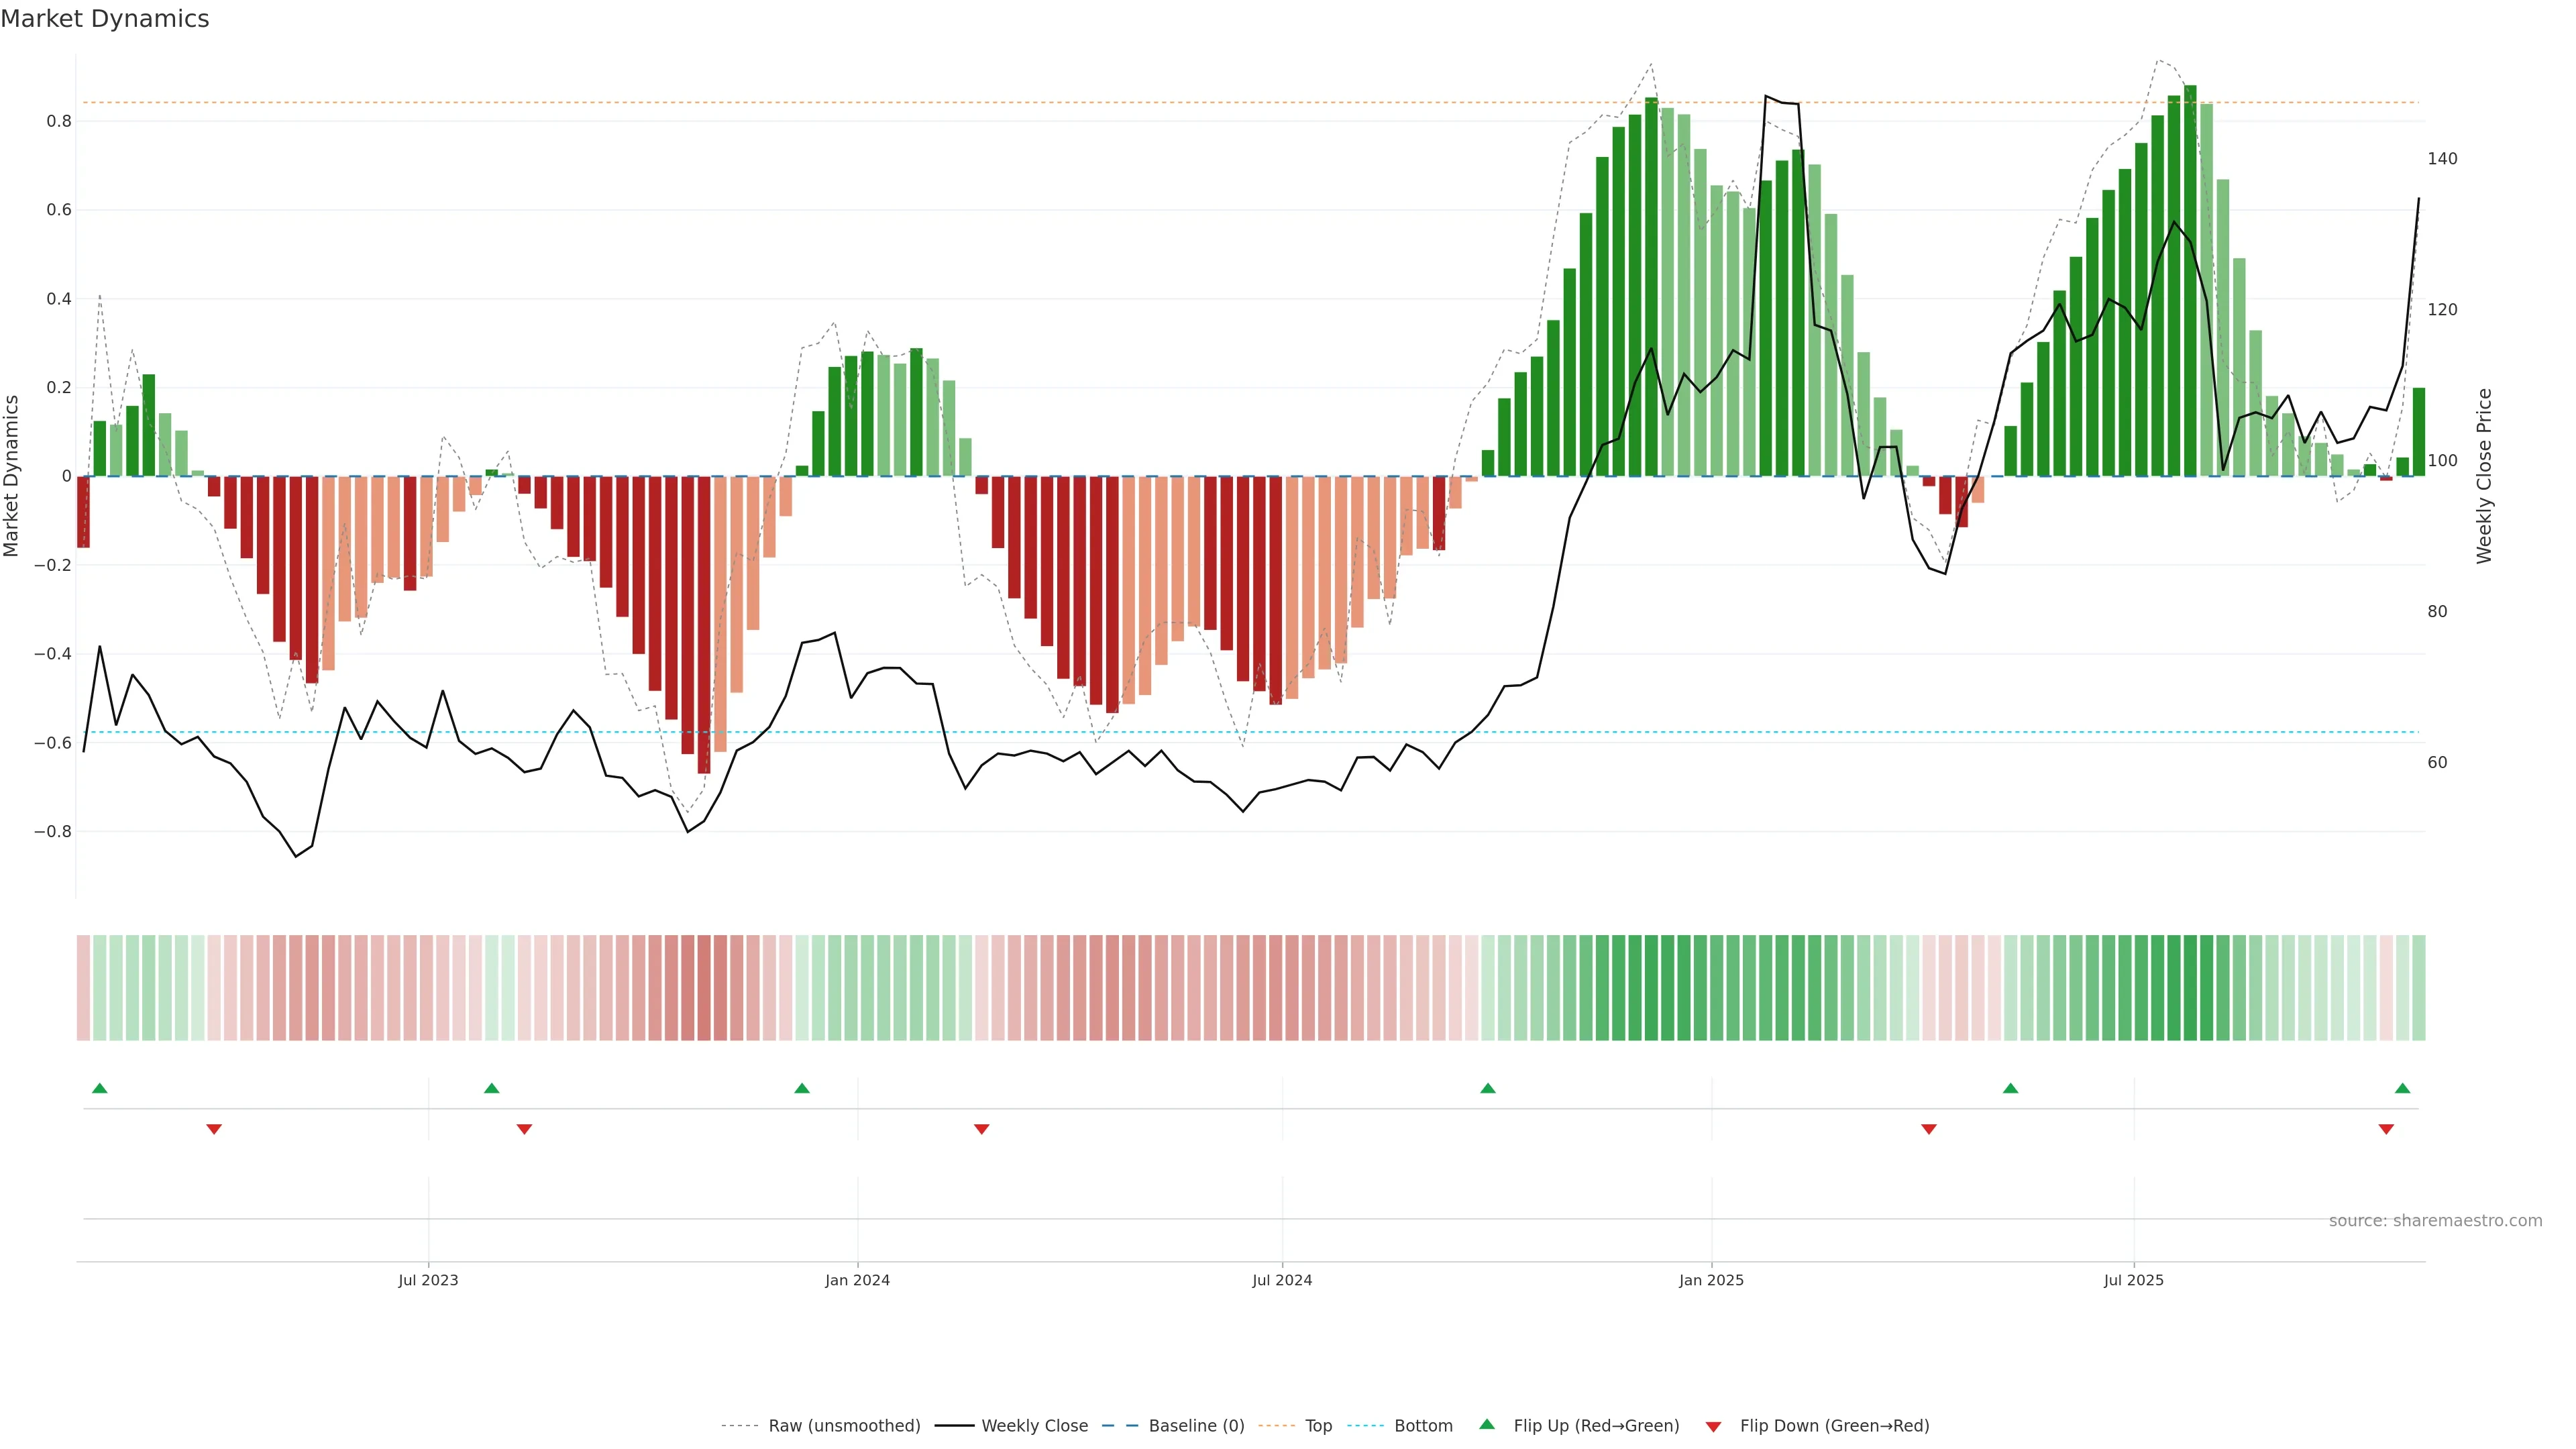This screenshot has width=2576, height=1449.
Task: Toggle the Bottom legend entry
Action: click(1423, 1426)
